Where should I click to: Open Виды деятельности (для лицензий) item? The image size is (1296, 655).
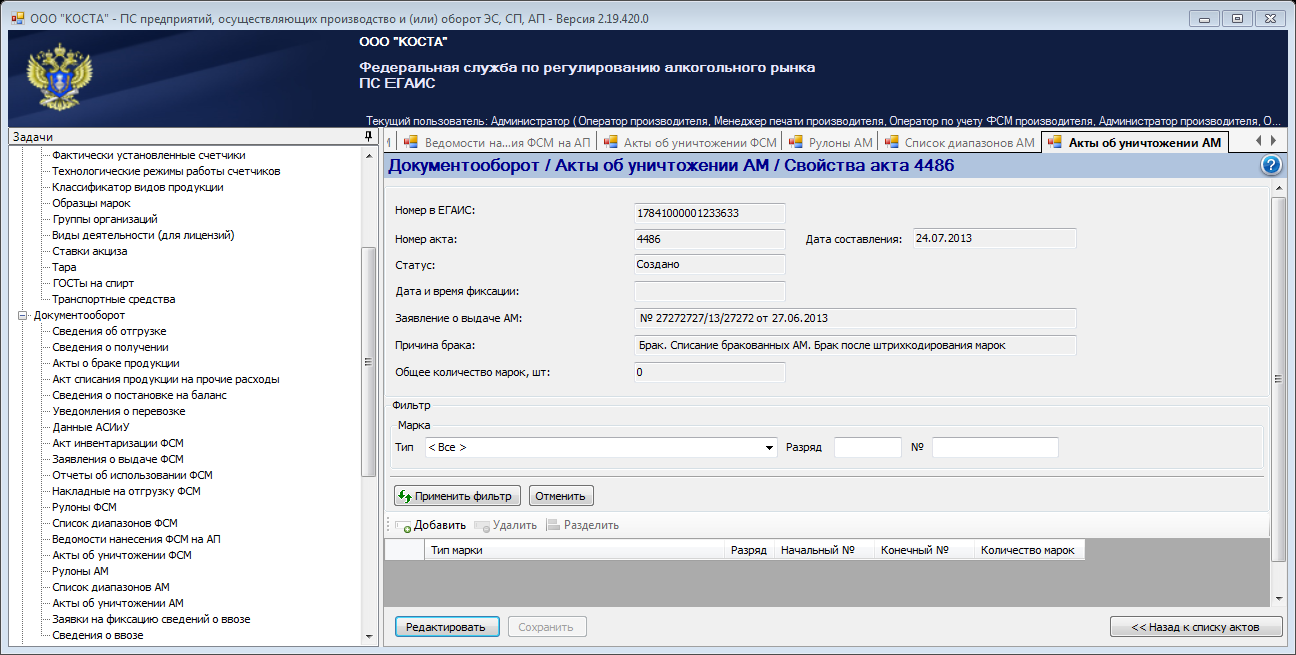pos(143,235)
